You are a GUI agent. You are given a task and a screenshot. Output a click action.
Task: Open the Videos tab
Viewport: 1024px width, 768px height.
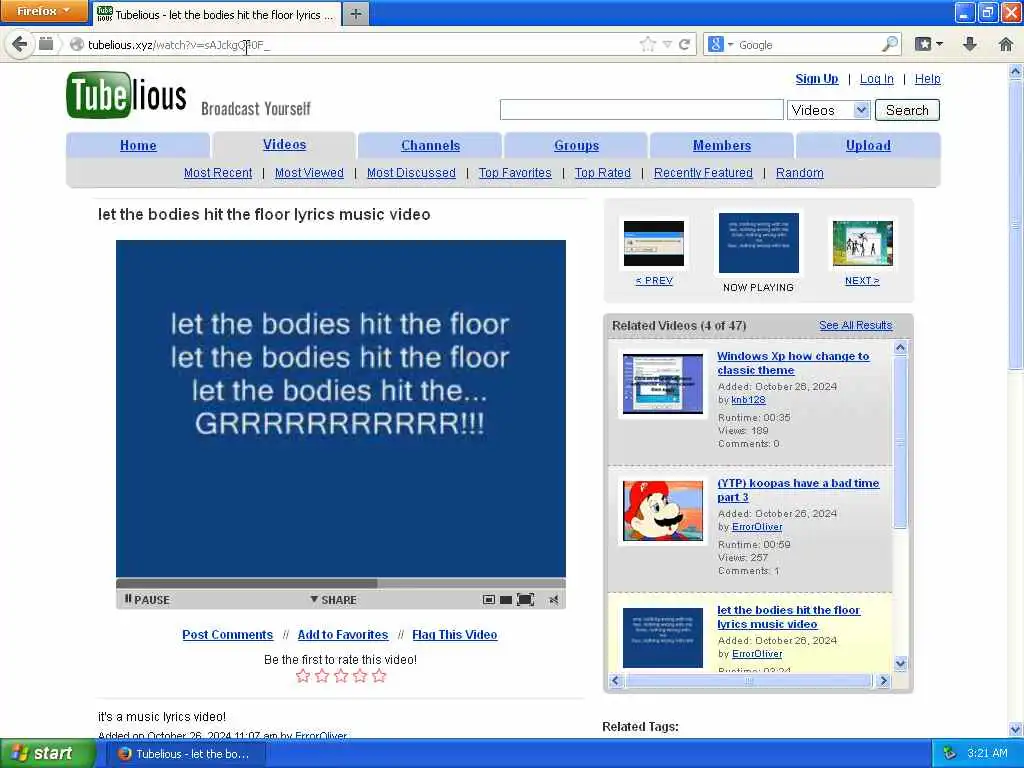[x=284, y=144]
